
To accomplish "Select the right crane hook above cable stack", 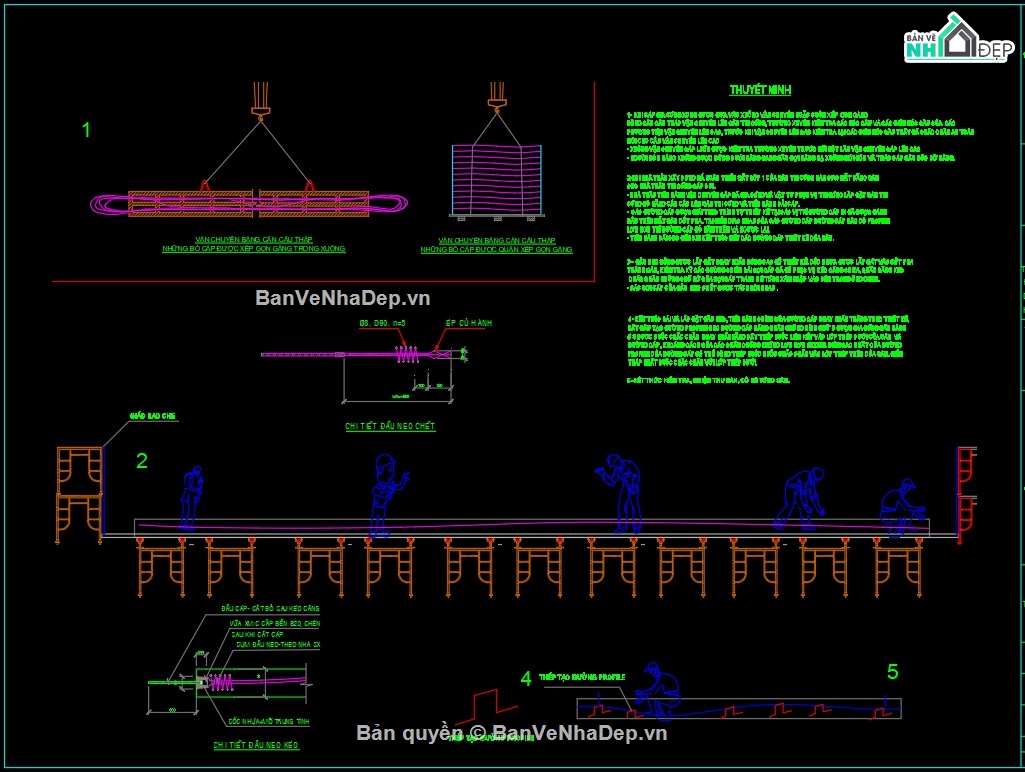I will click(x=497, y=97).
